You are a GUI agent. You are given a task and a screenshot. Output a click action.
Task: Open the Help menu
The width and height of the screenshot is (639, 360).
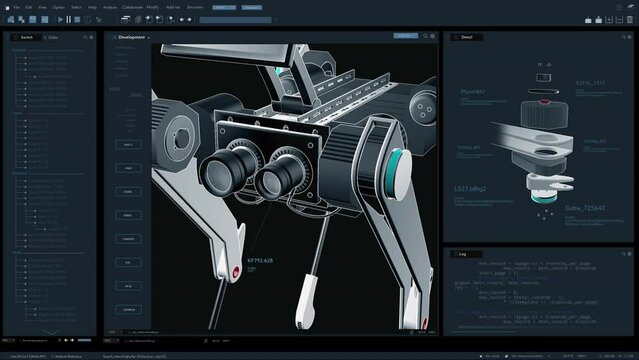(93, 7)
